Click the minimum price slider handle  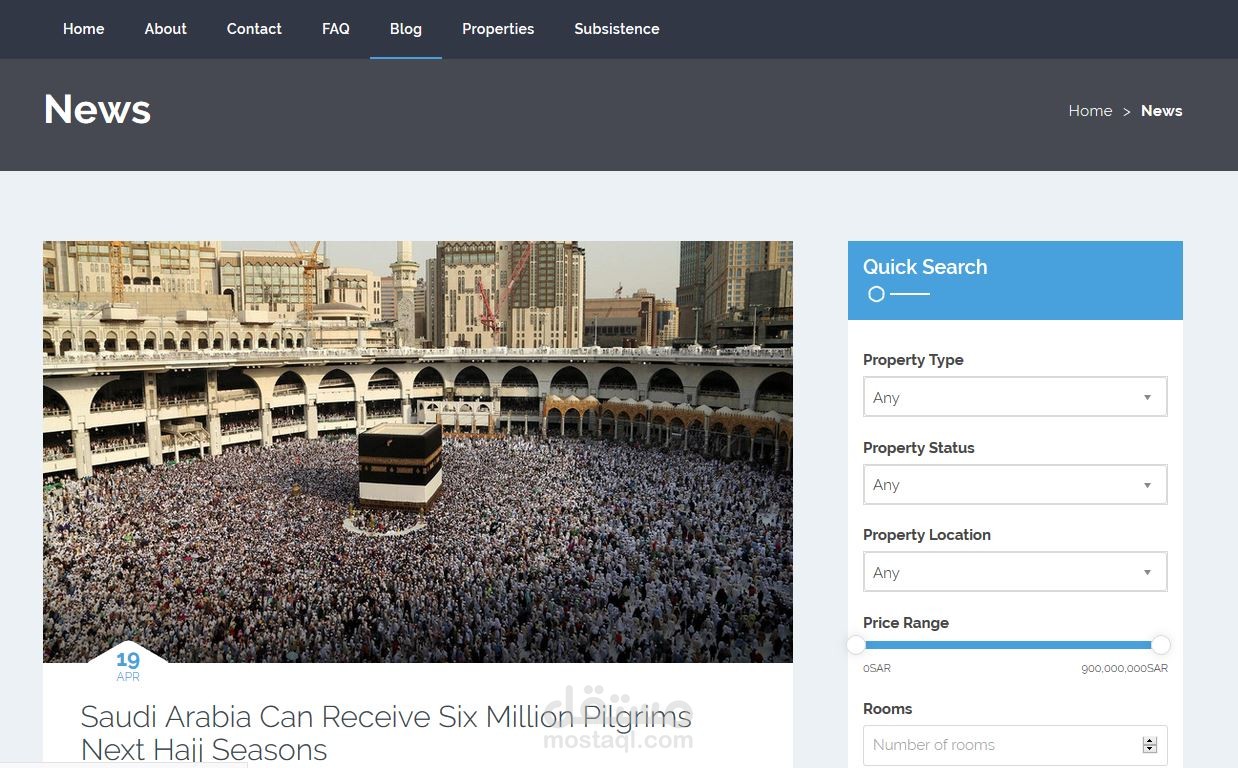(x=856, y=645)
